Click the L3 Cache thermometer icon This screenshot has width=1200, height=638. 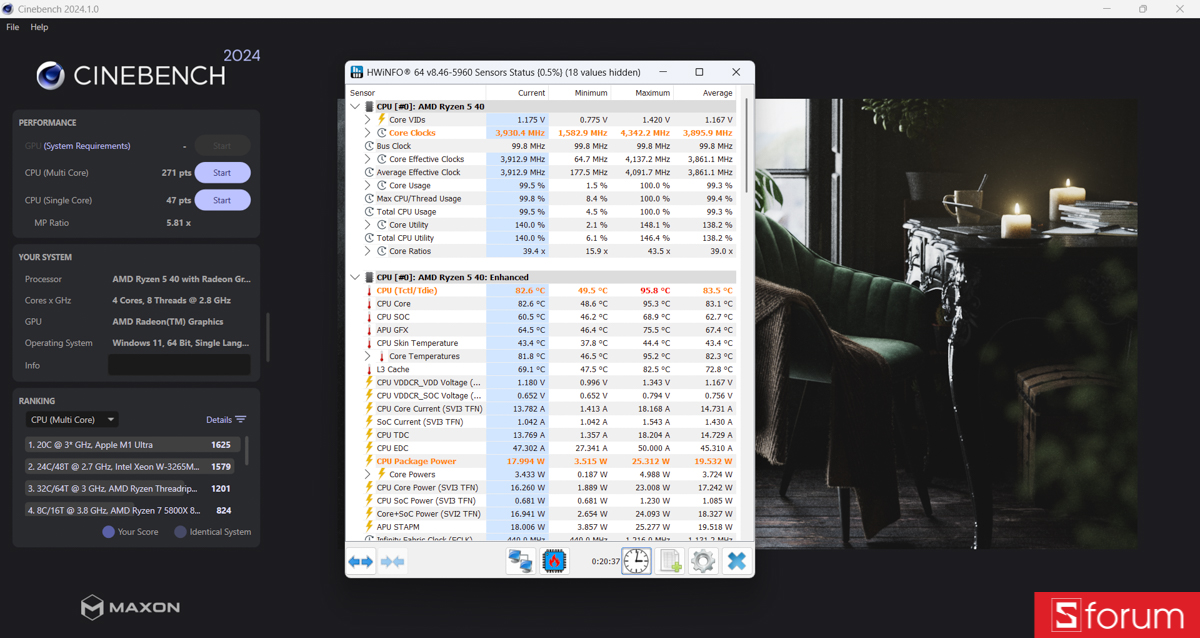[369, 369]
